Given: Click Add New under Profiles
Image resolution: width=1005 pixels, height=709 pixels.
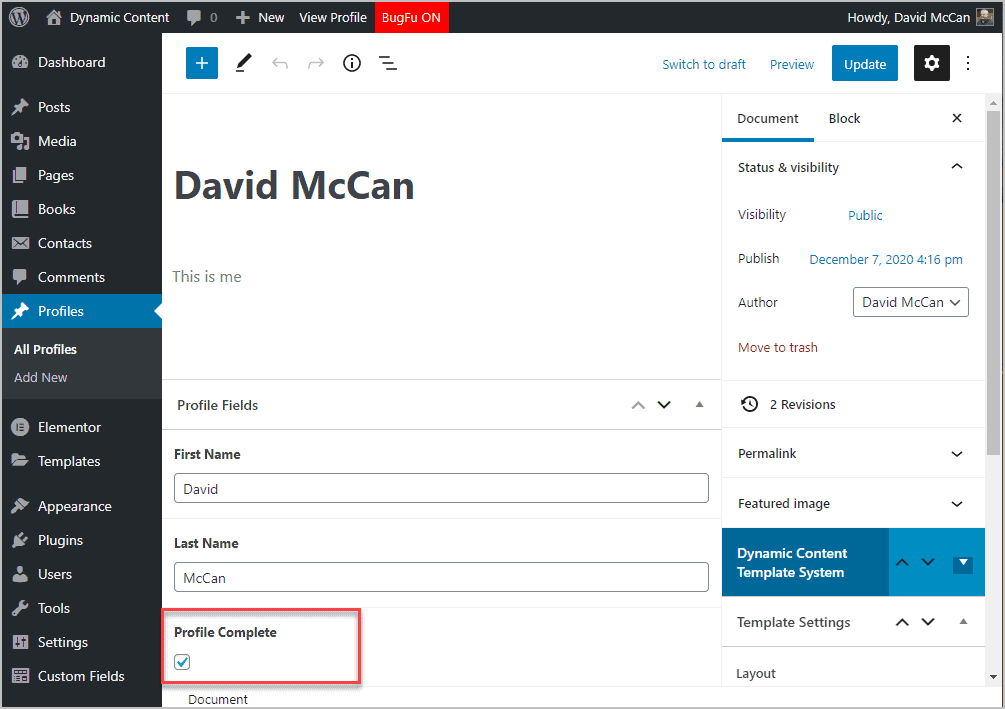Looking at the screenshot, I should (40, 378).
